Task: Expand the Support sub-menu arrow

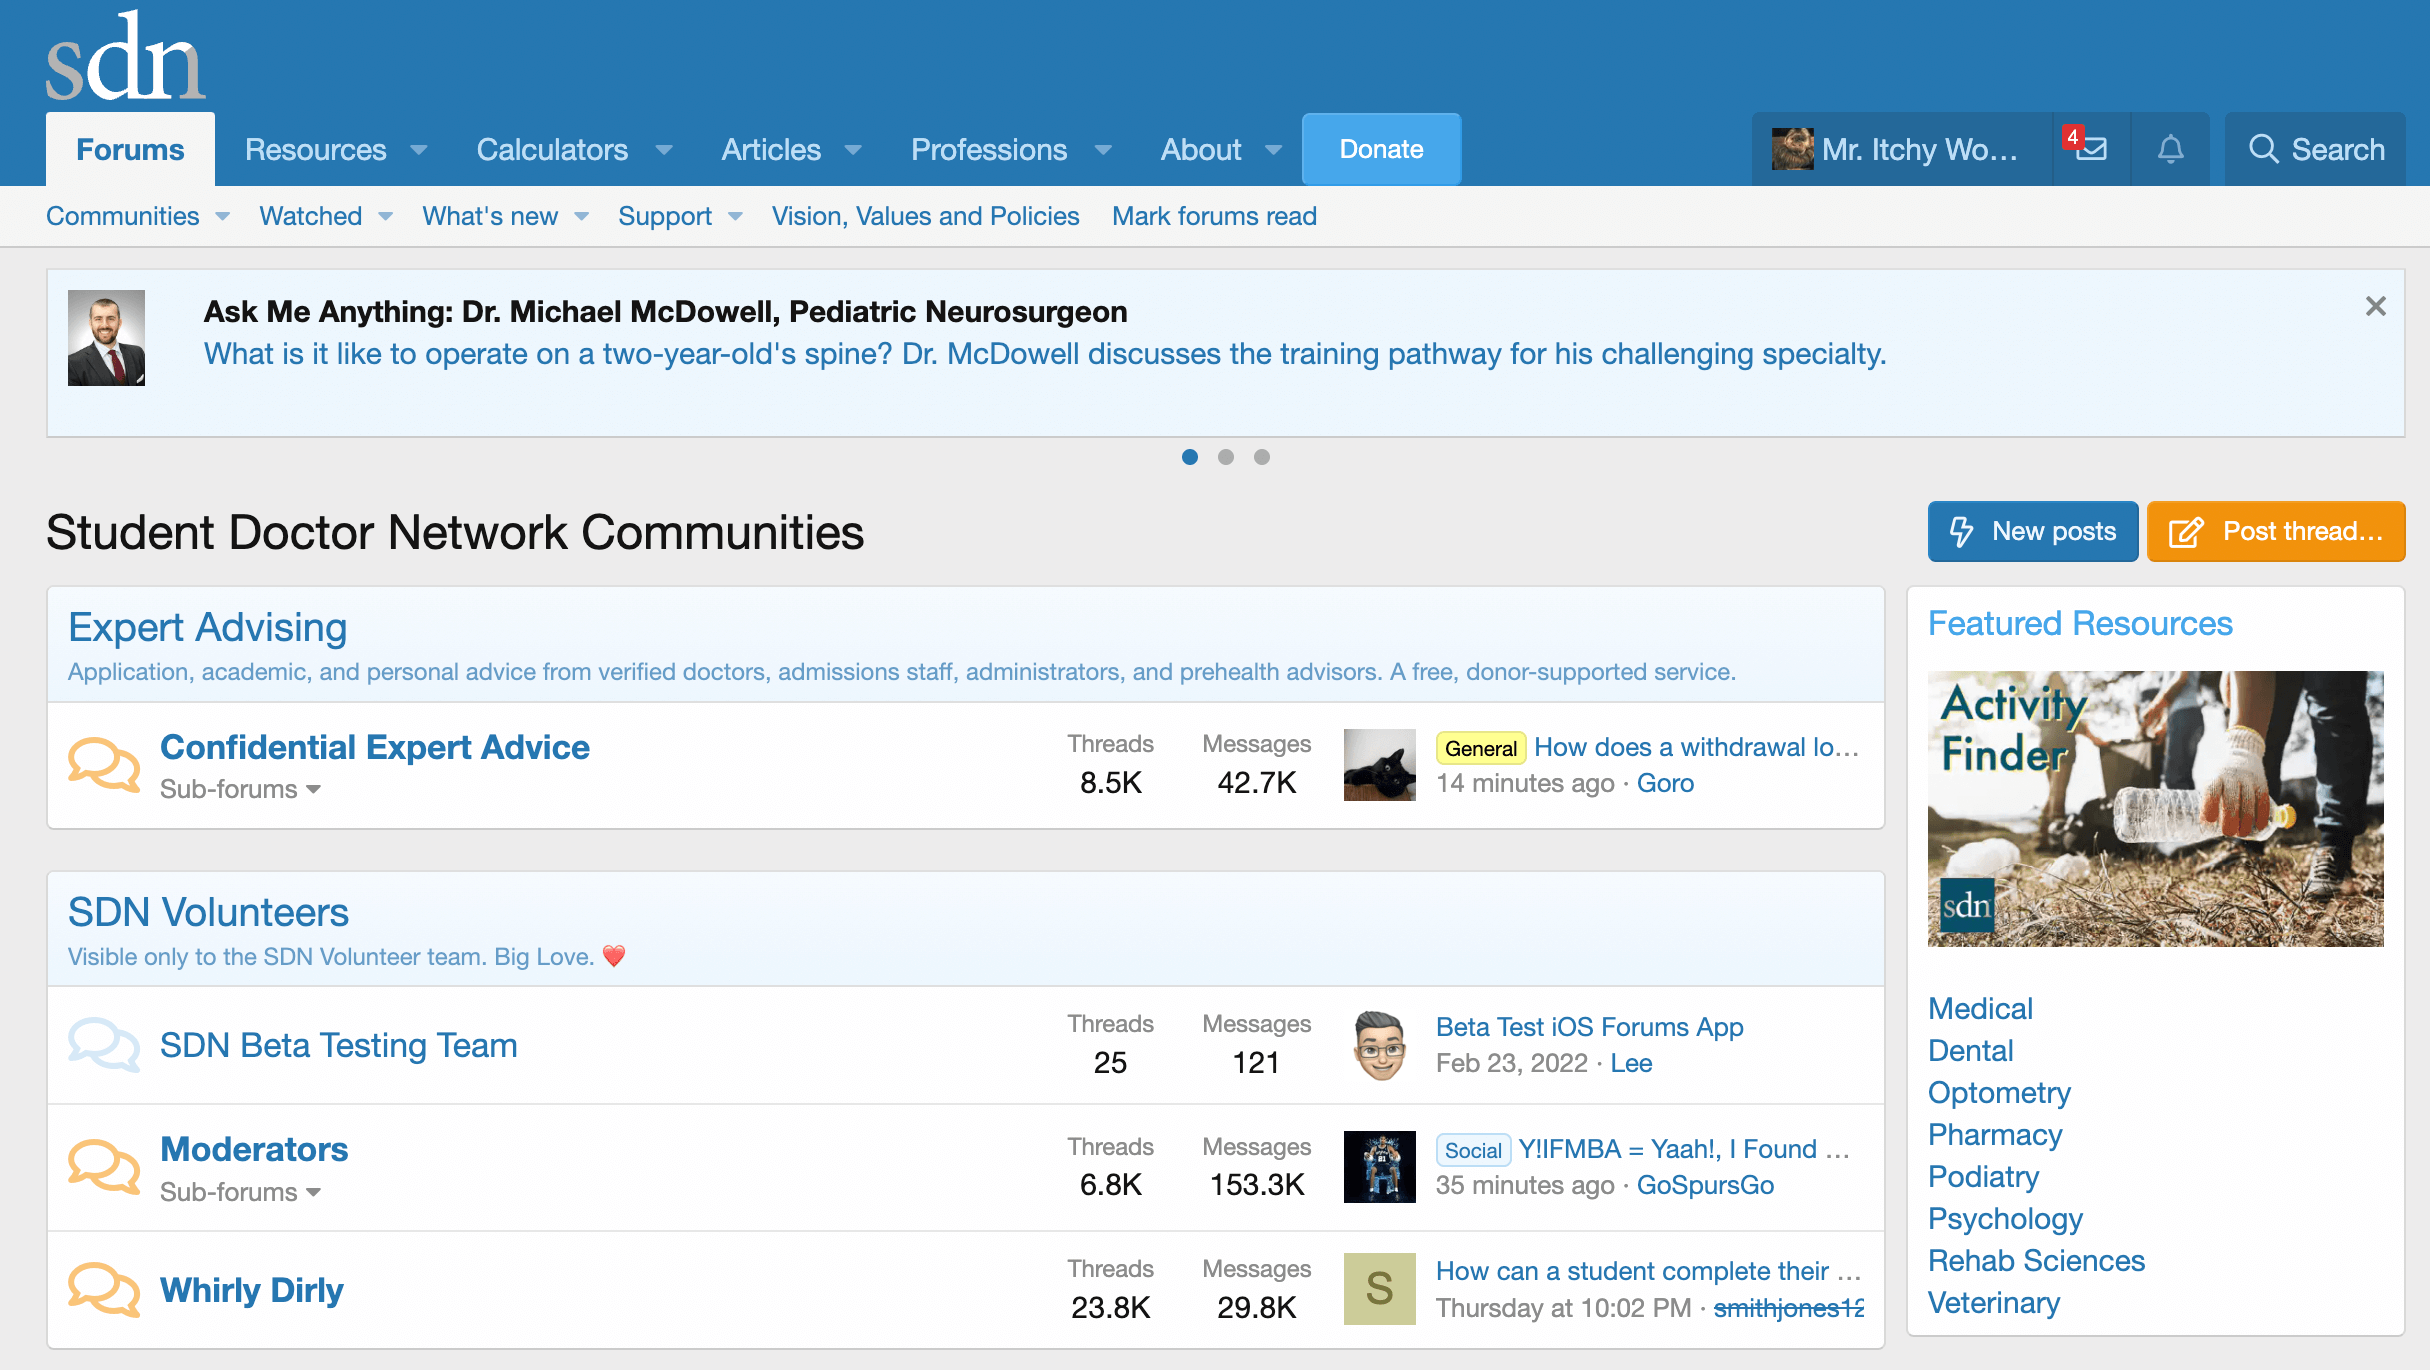Action: tap(735, 216)
